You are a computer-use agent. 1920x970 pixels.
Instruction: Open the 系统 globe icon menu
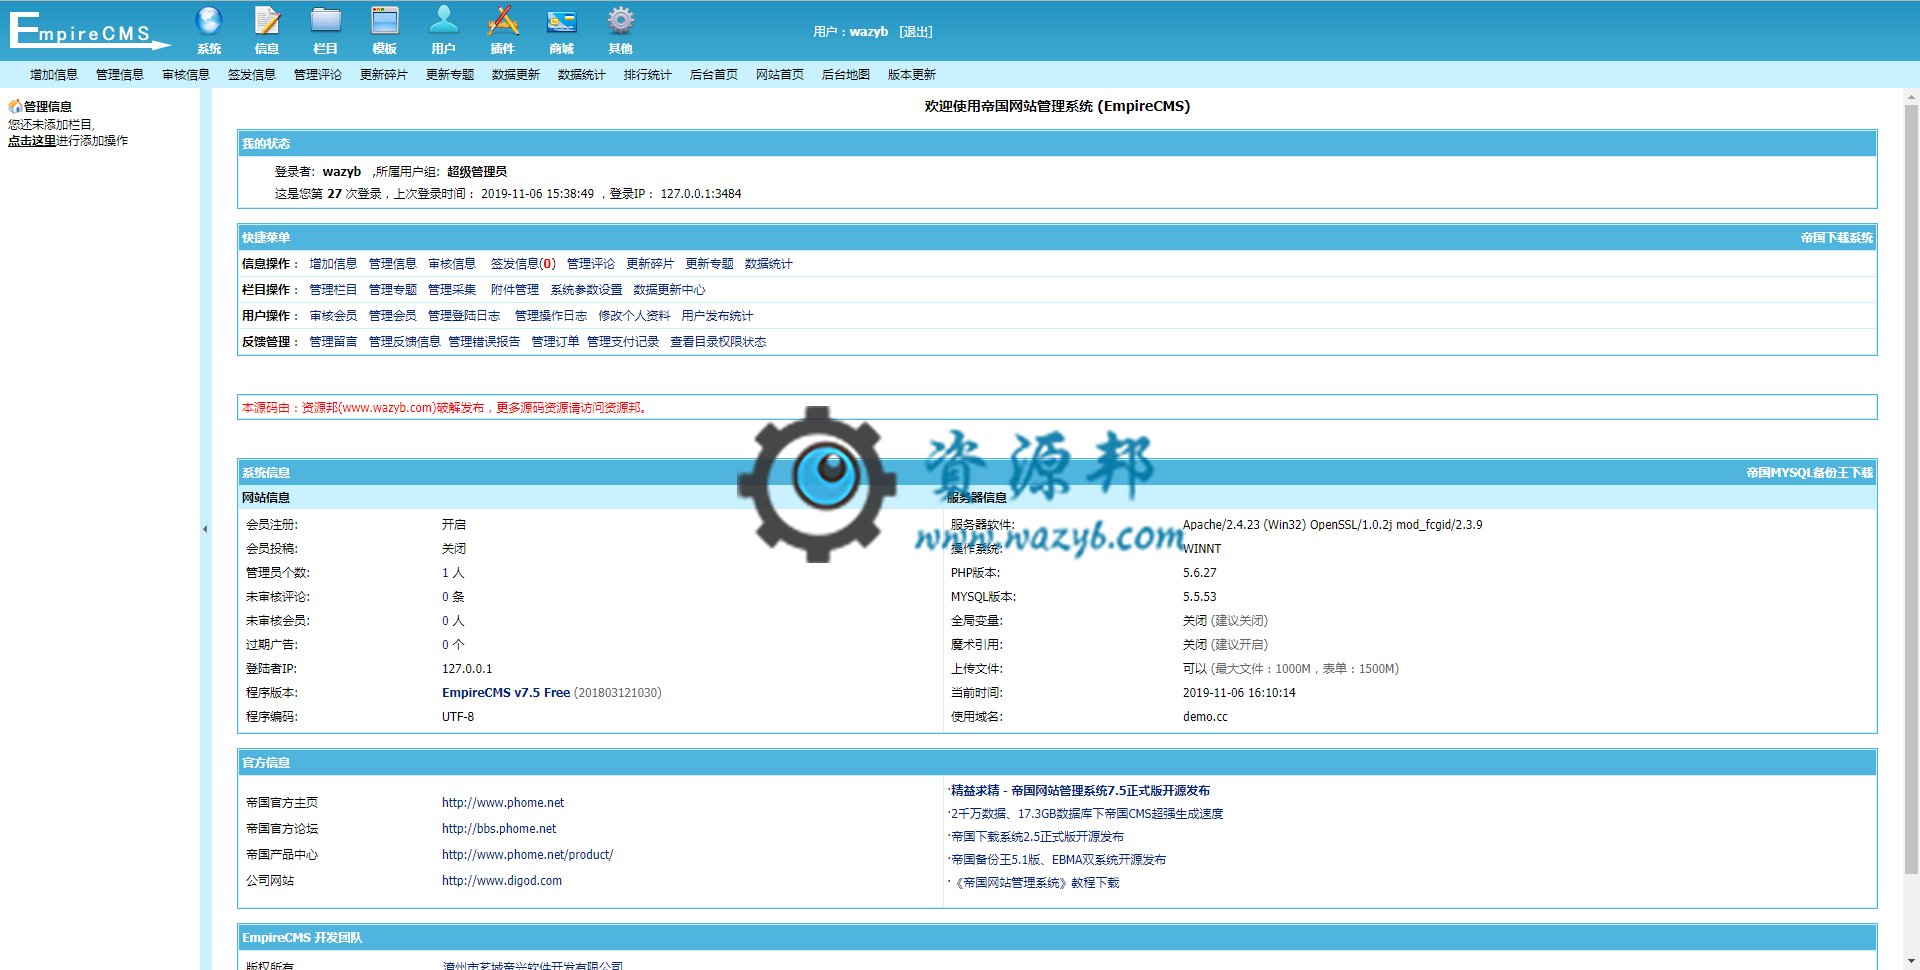pos(209,30)
